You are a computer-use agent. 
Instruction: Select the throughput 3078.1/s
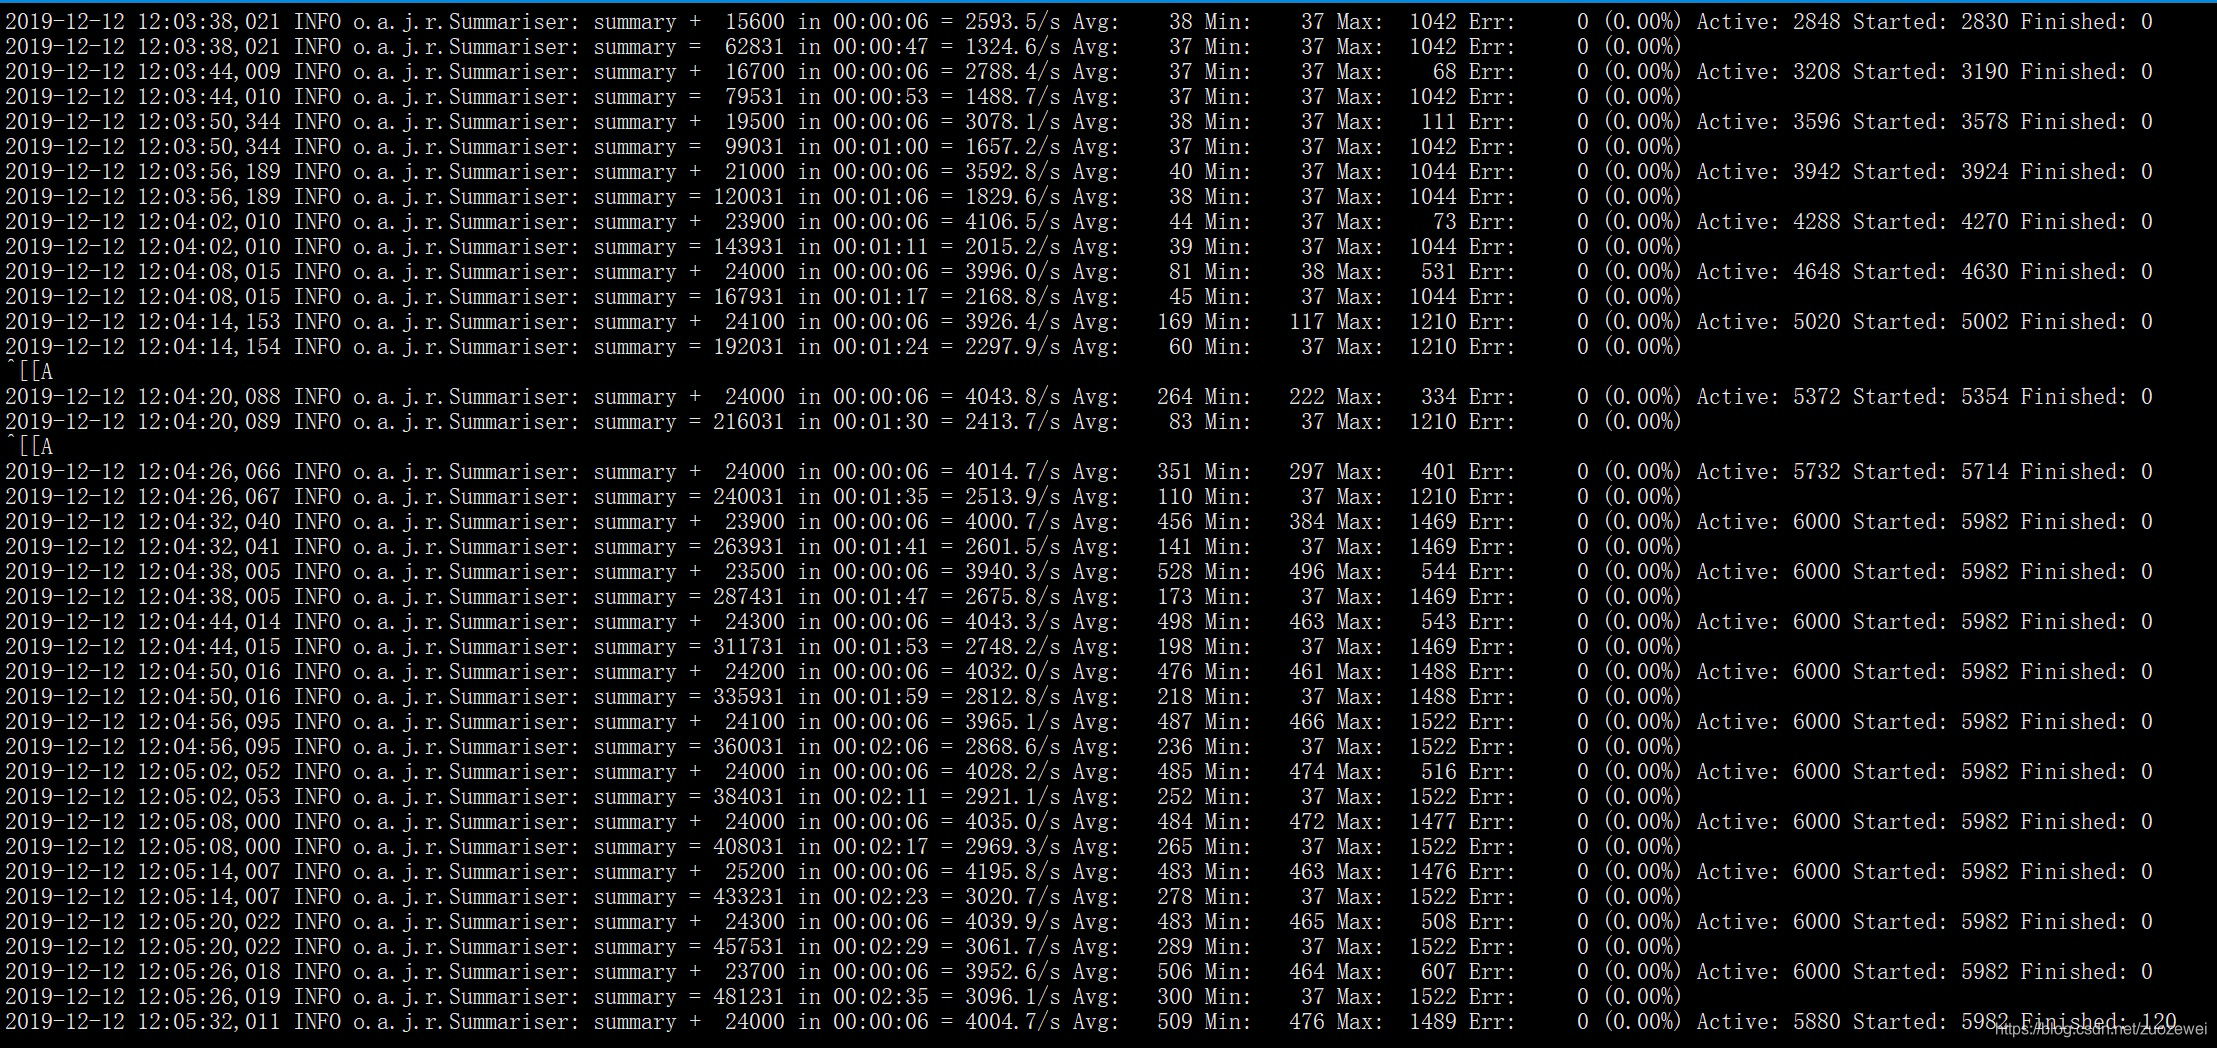tap(1012, 122)
